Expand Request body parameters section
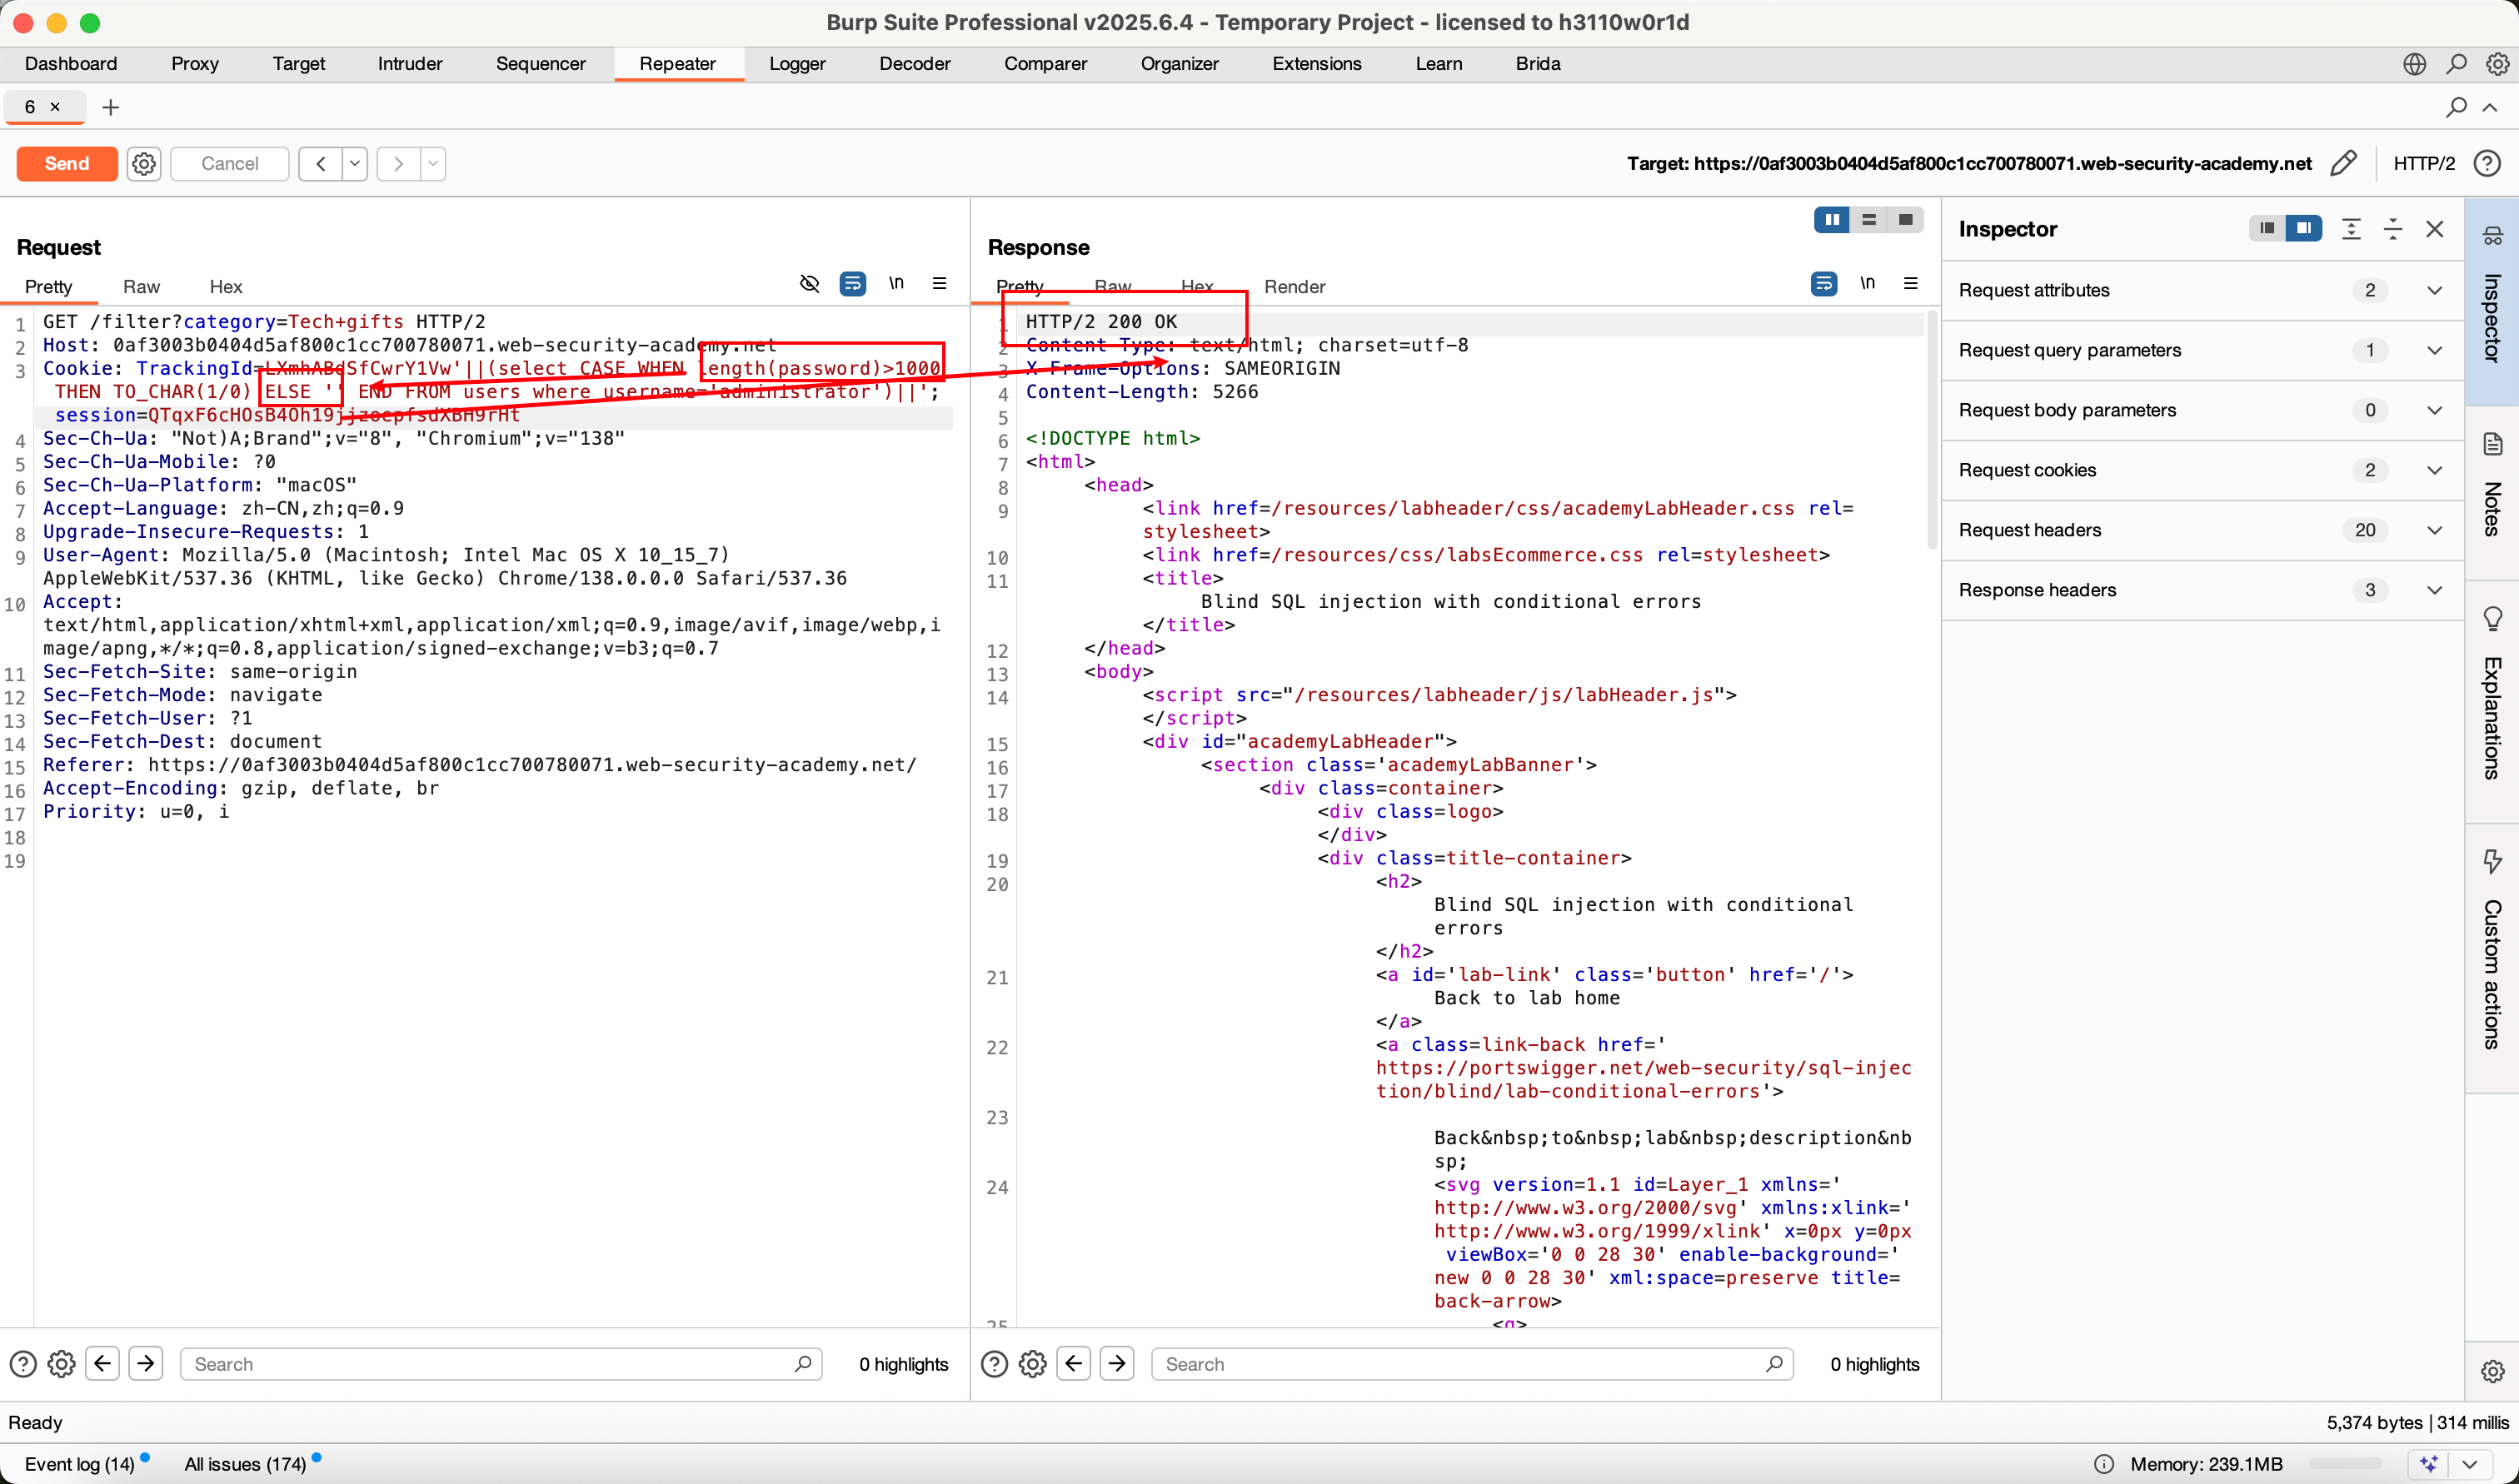This screenshot has width=2519, height=1484. [x=2203, y=410]
